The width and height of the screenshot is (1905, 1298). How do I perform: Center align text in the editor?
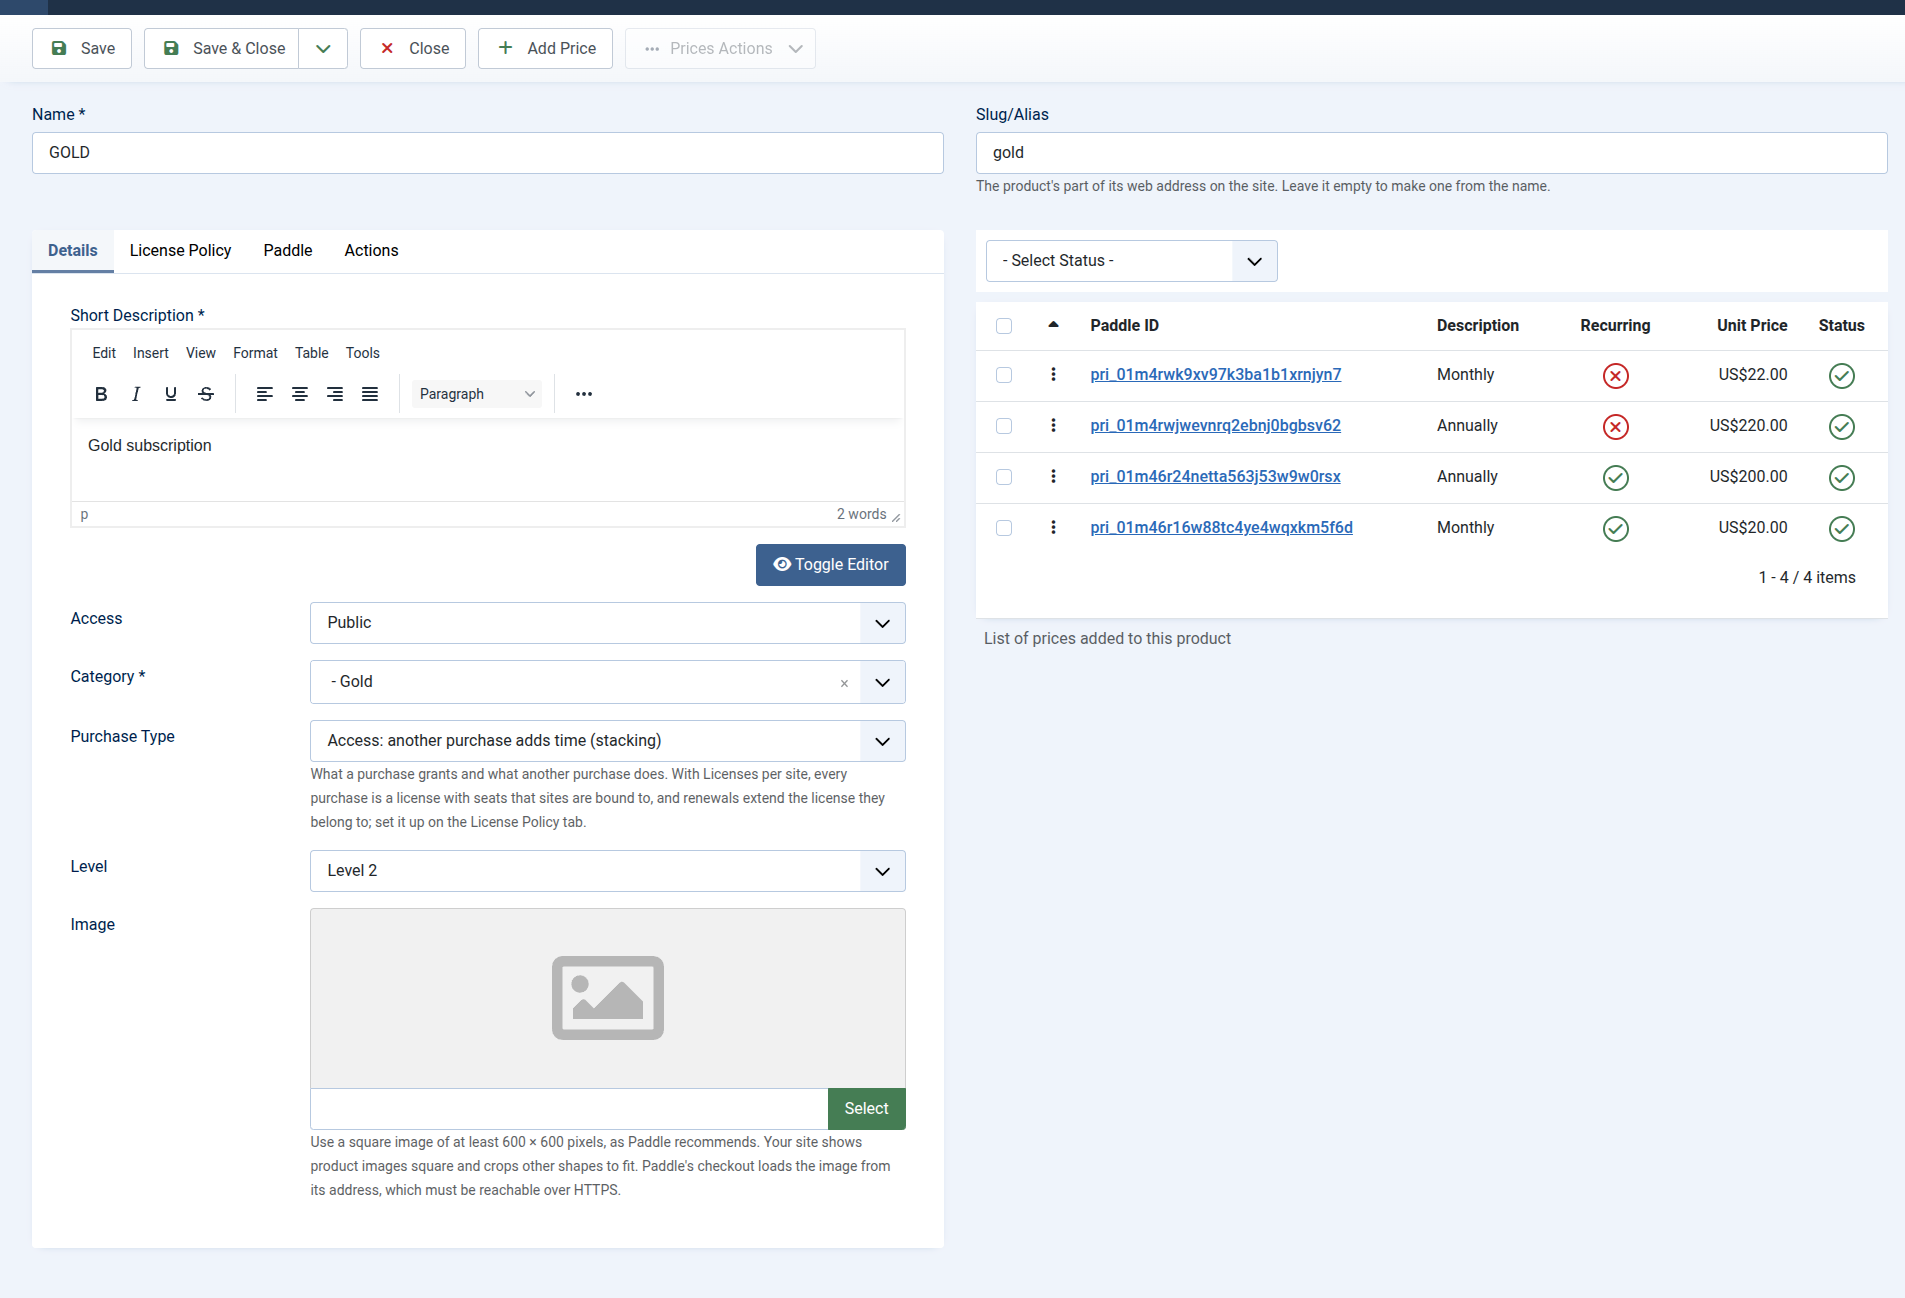[x=300, y=394]
